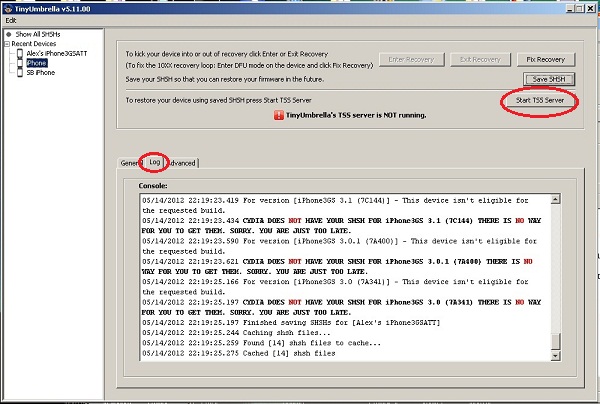Select the highlighted iPhone device
This screenshot has width=600, height=404.
click(37, 63)
